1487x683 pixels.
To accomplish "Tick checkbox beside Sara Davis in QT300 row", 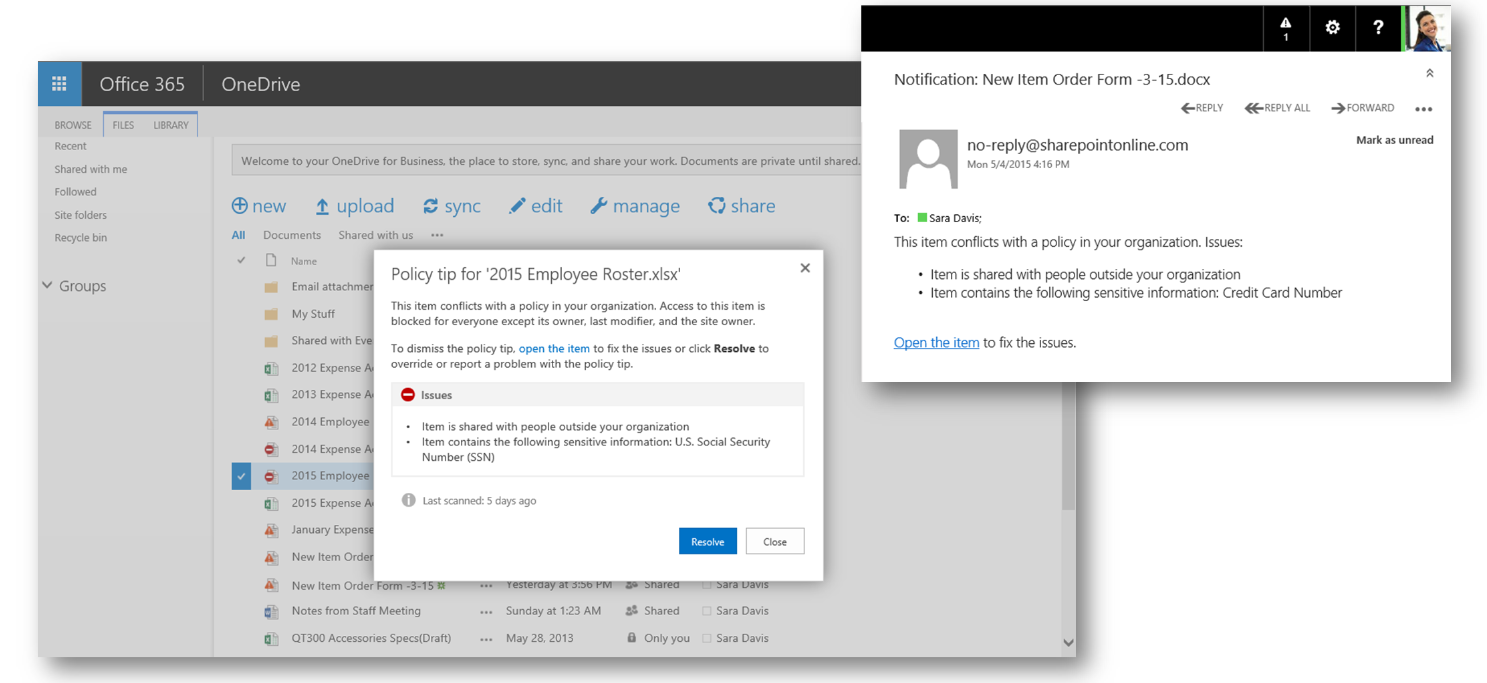I will (707, 639).
